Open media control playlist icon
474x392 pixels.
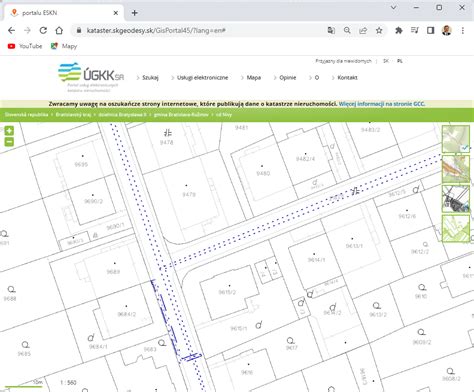pyautogui.click(x=415, y=30)
